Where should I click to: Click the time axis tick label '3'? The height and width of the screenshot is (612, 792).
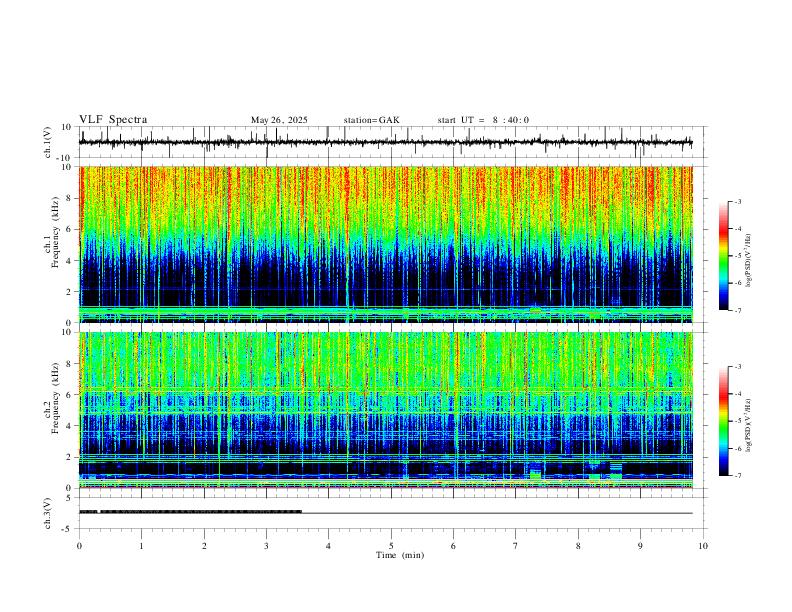[x=266, y=546]
